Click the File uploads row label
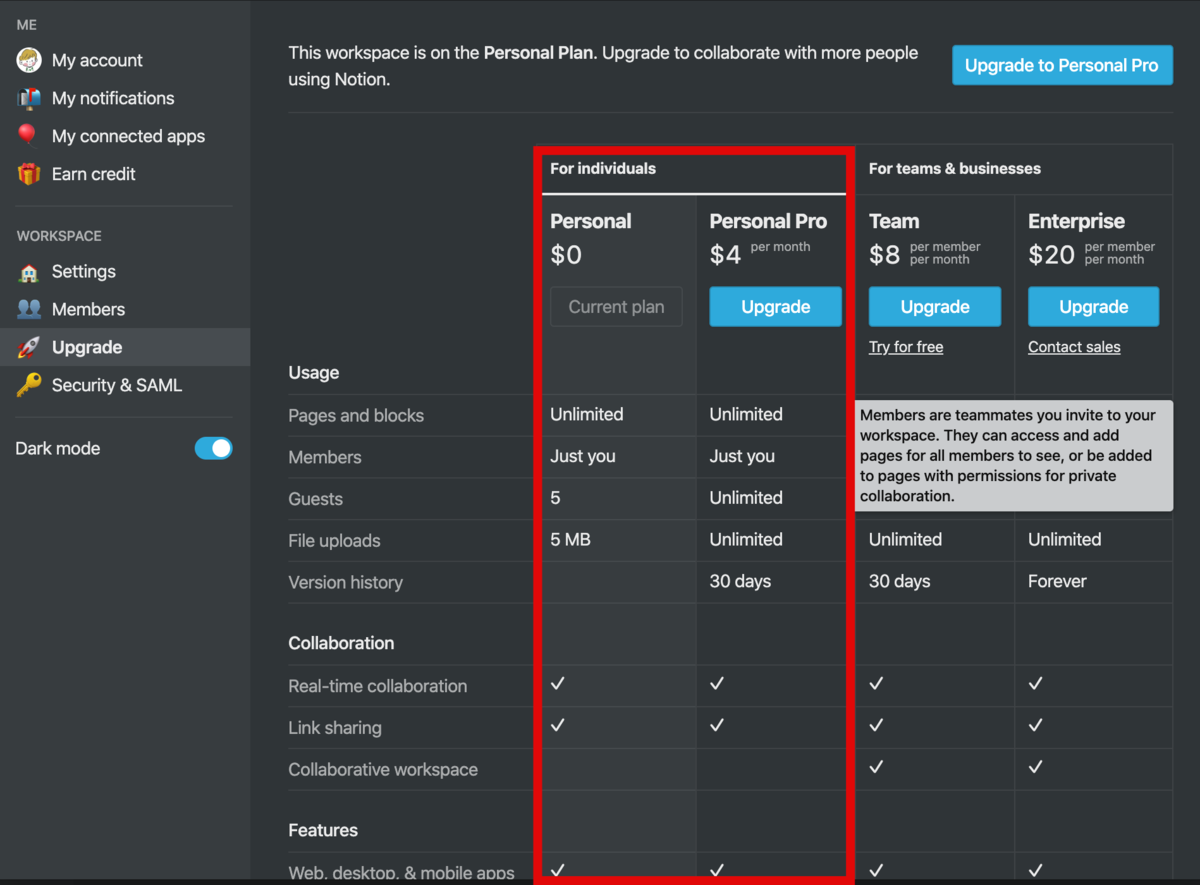 click(x=334, y=541)
